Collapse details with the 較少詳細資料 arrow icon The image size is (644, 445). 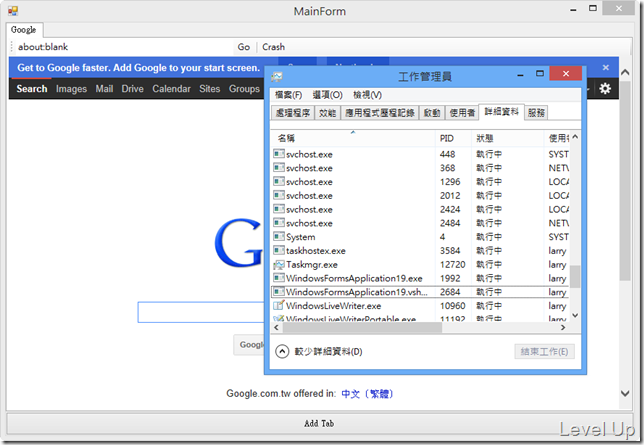point(282,351)
